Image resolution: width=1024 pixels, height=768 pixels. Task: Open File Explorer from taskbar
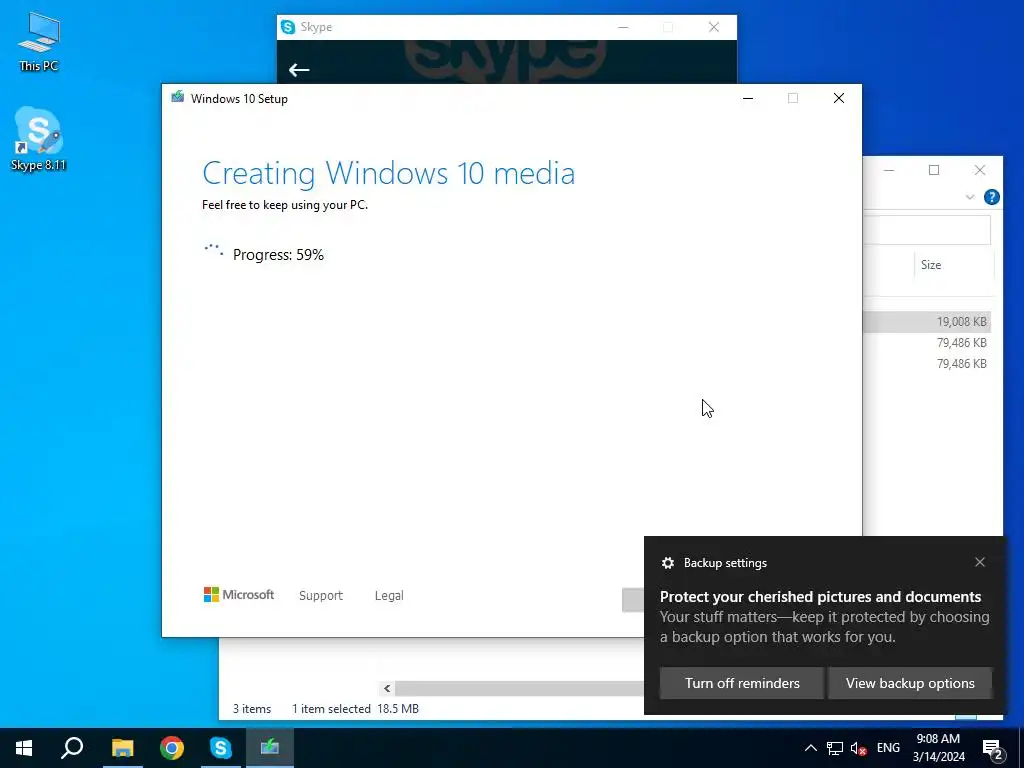point(122,748)
